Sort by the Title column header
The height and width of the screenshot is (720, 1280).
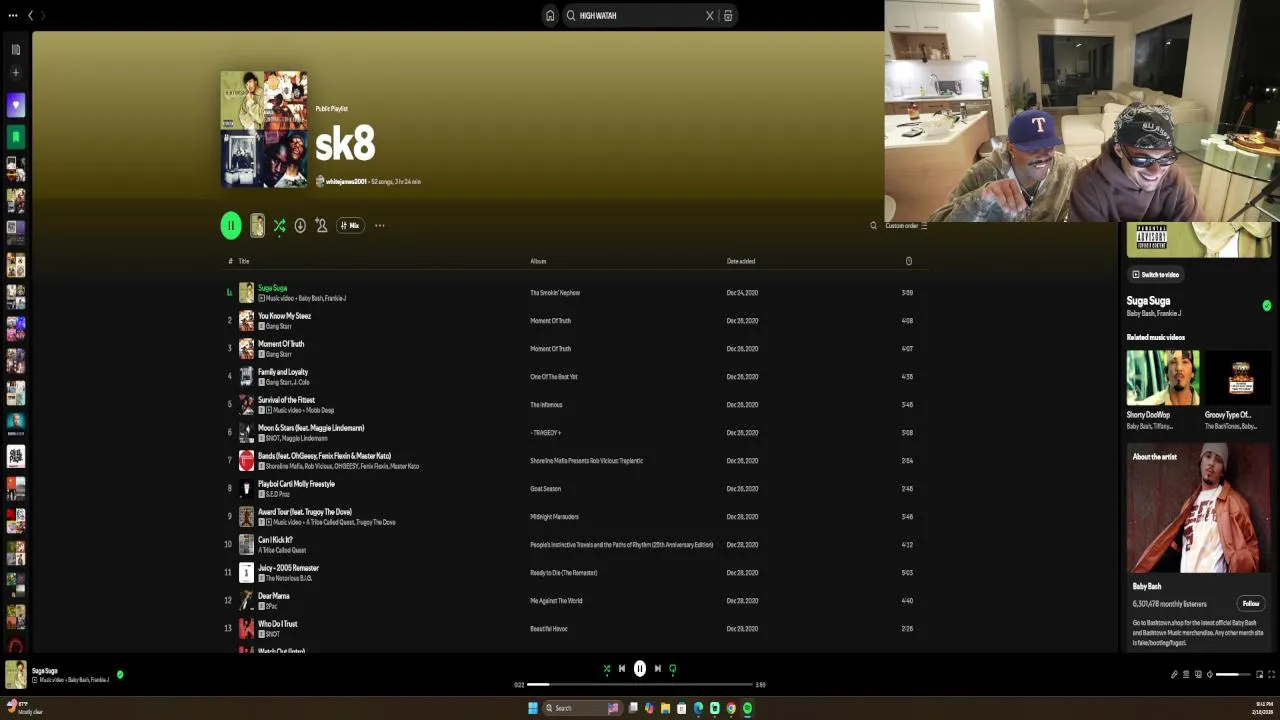point(243,261)
